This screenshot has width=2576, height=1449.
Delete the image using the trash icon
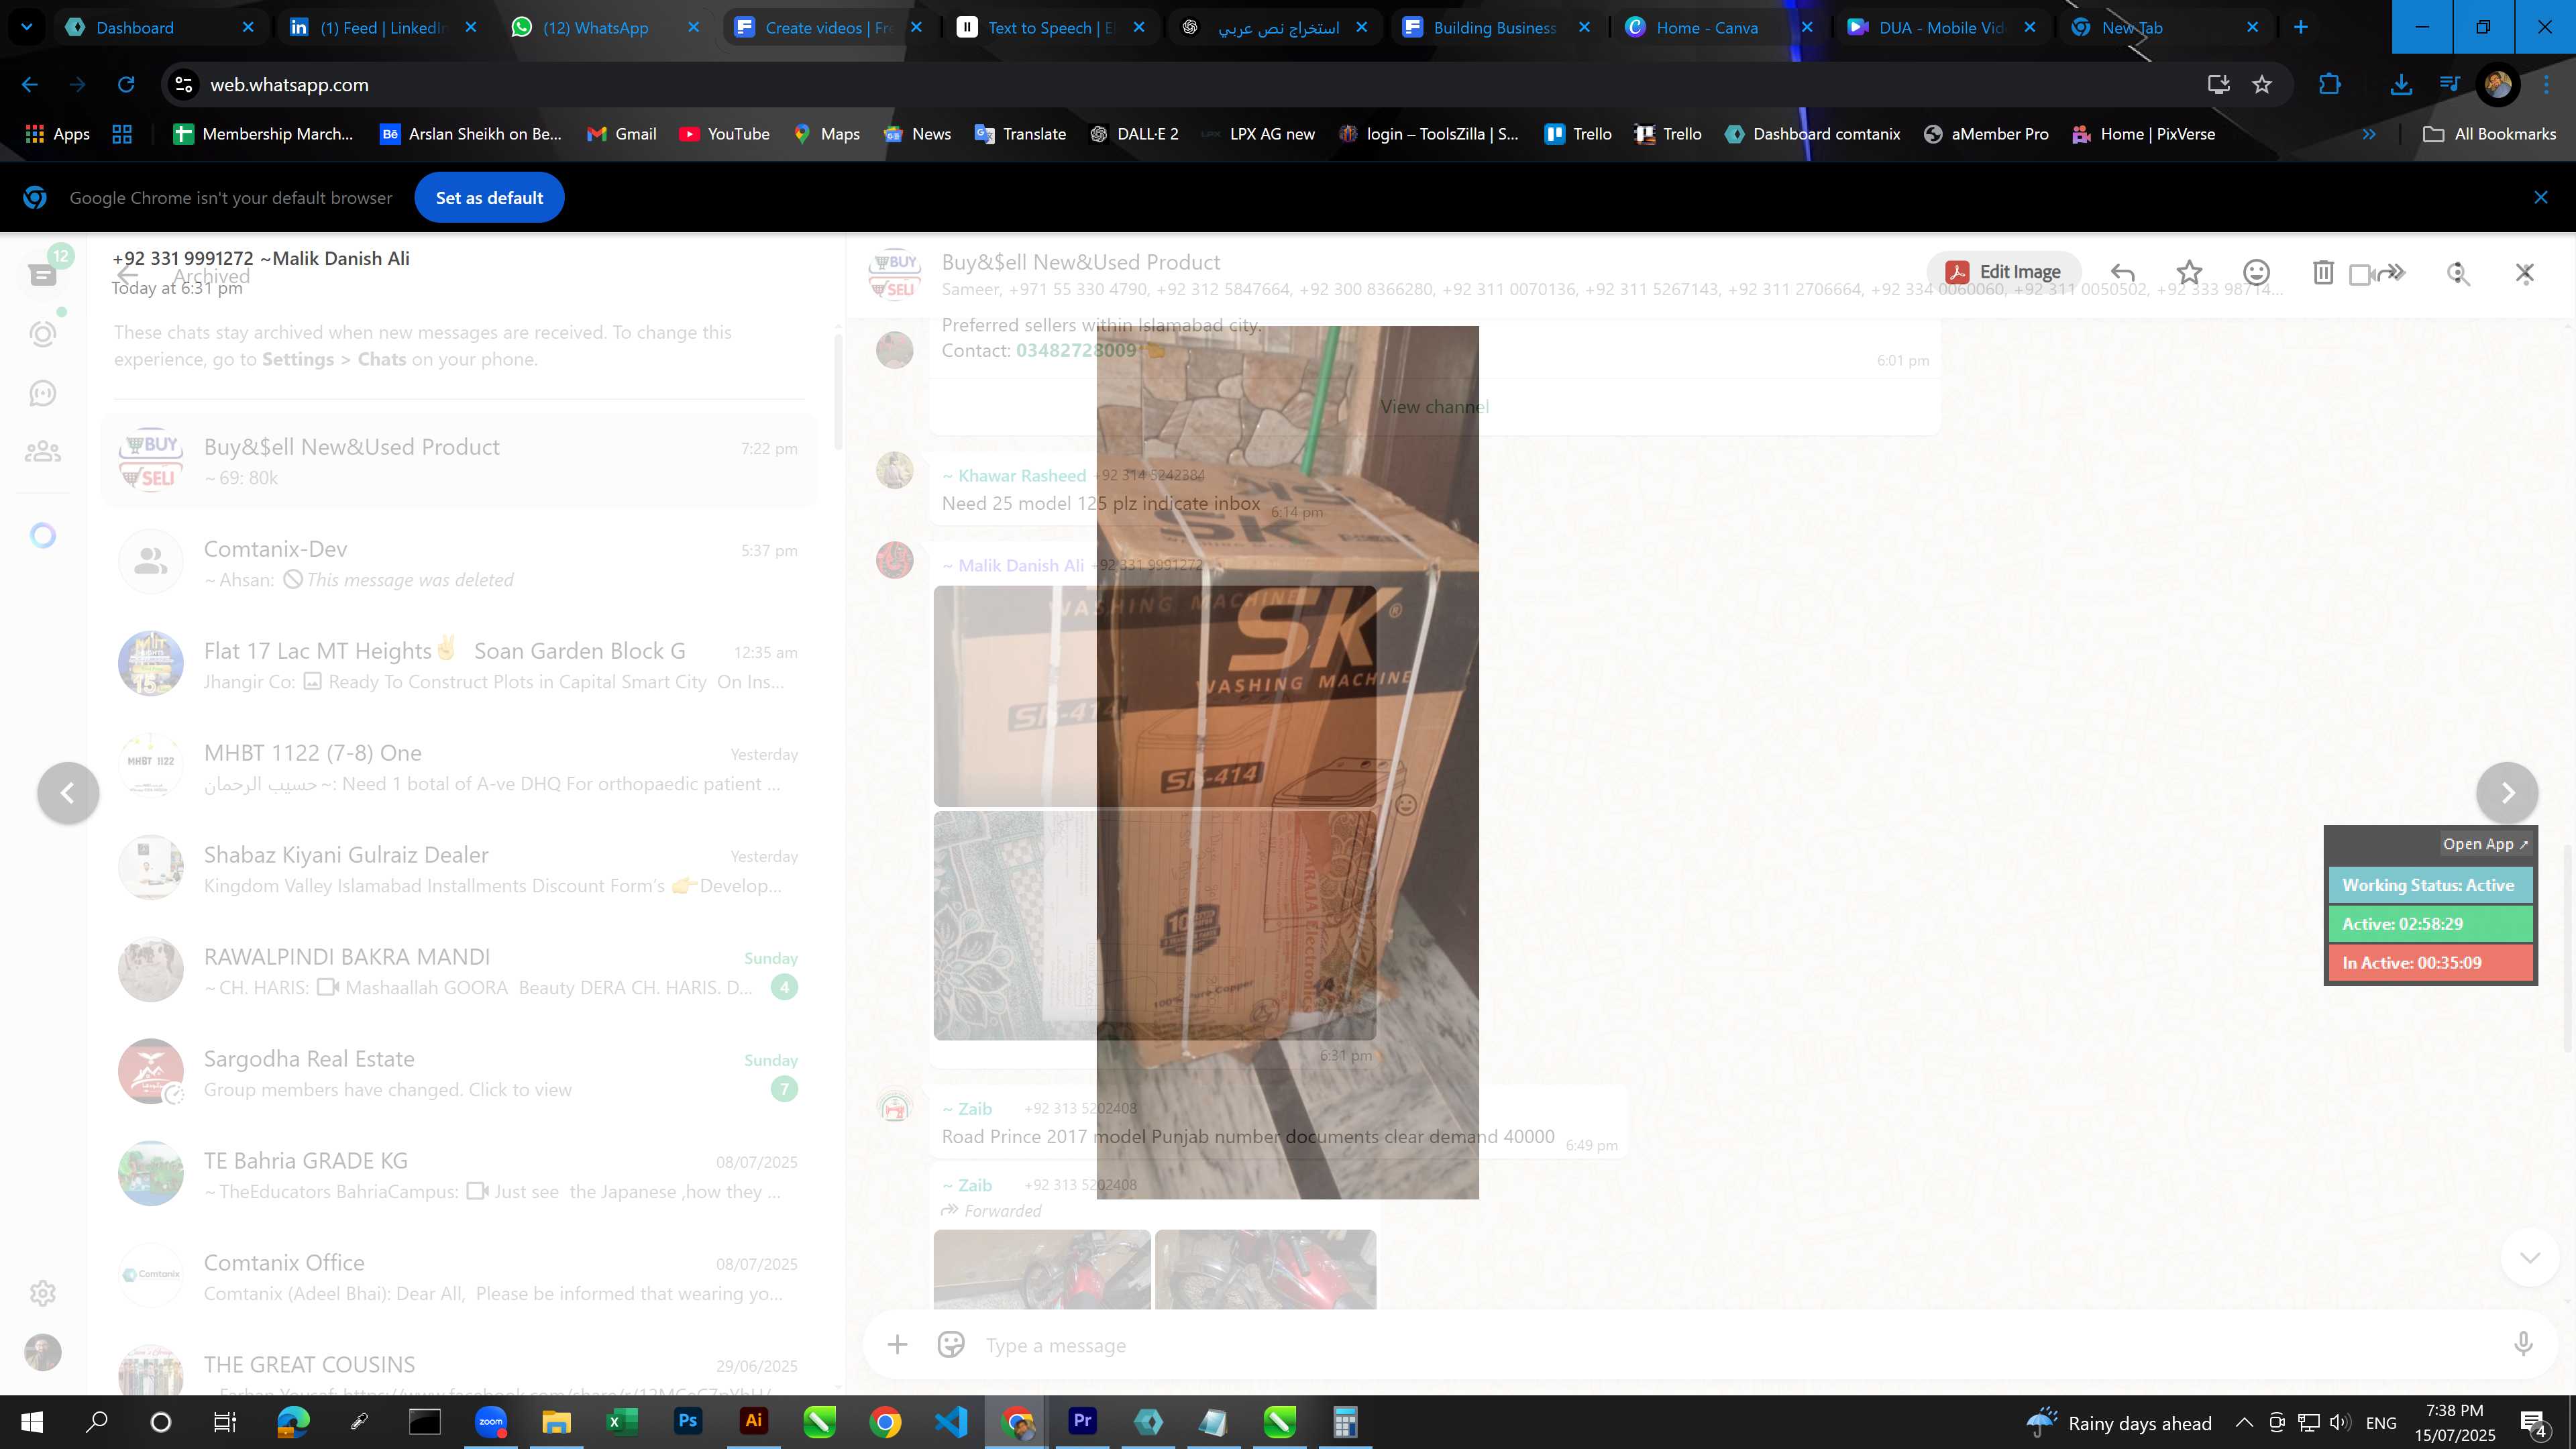tap(2323, 272)
